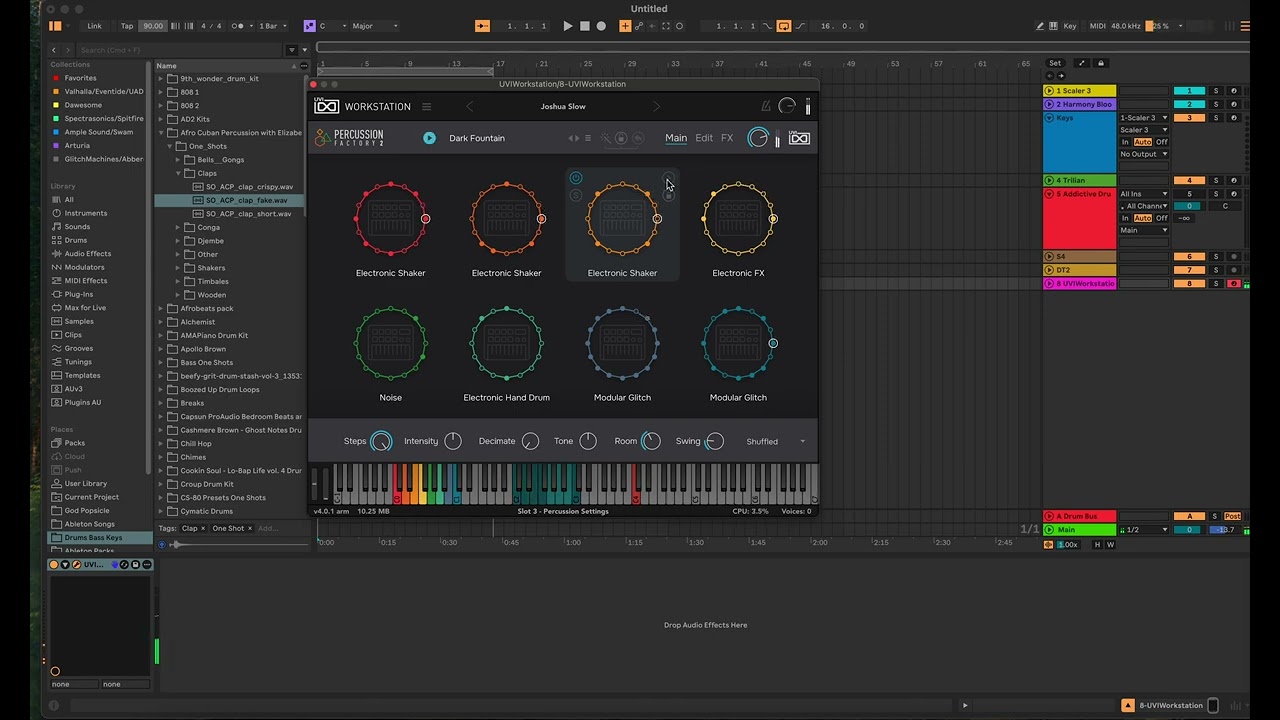Viewport: 1280px width, 720px height.
Task: Go to previous preset left of Joshua Slow
Action: click(469, 107)
